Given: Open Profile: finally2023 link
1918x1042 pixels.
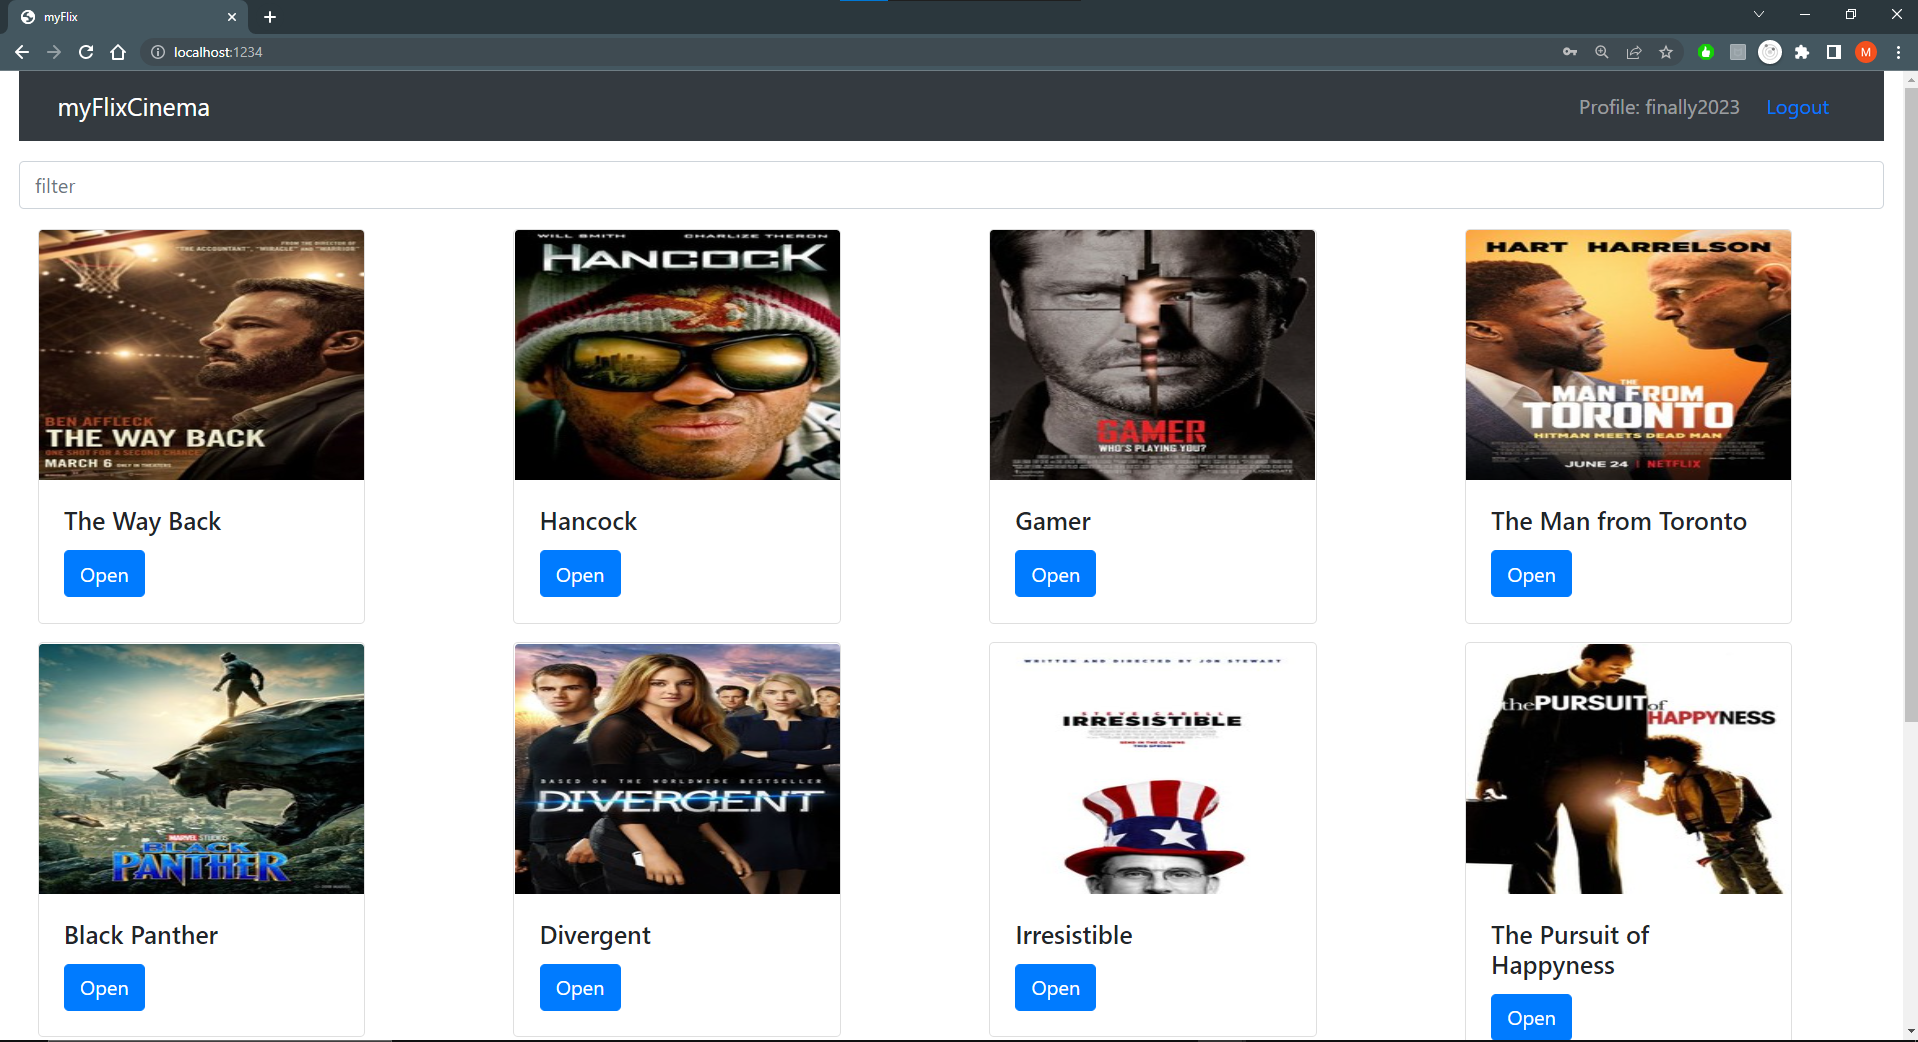Looking at the screenshot, I should coord(1659,107).
